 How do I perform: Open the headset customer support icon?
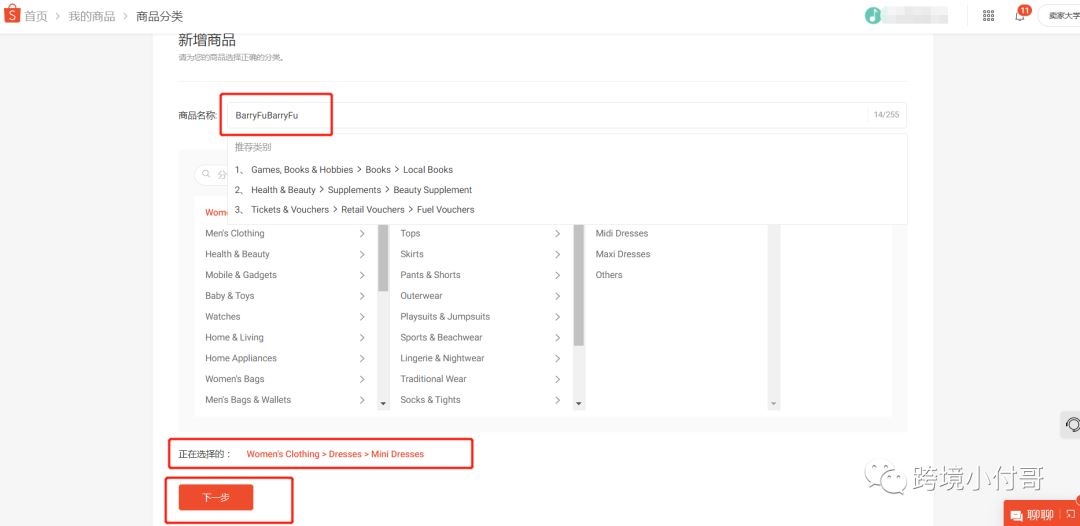1072,424
